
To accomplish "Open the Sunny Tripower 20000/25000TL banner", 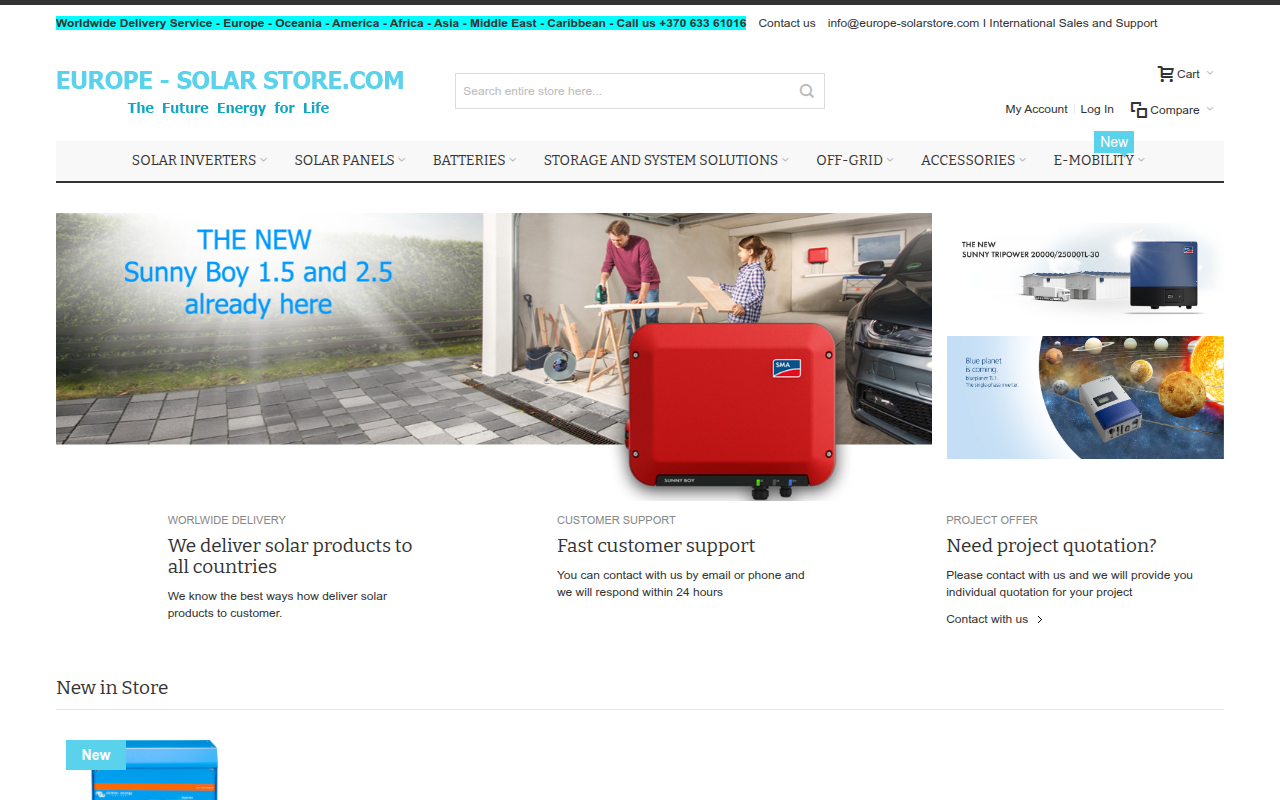I will pyautogui.click(x=1085, y=267).
